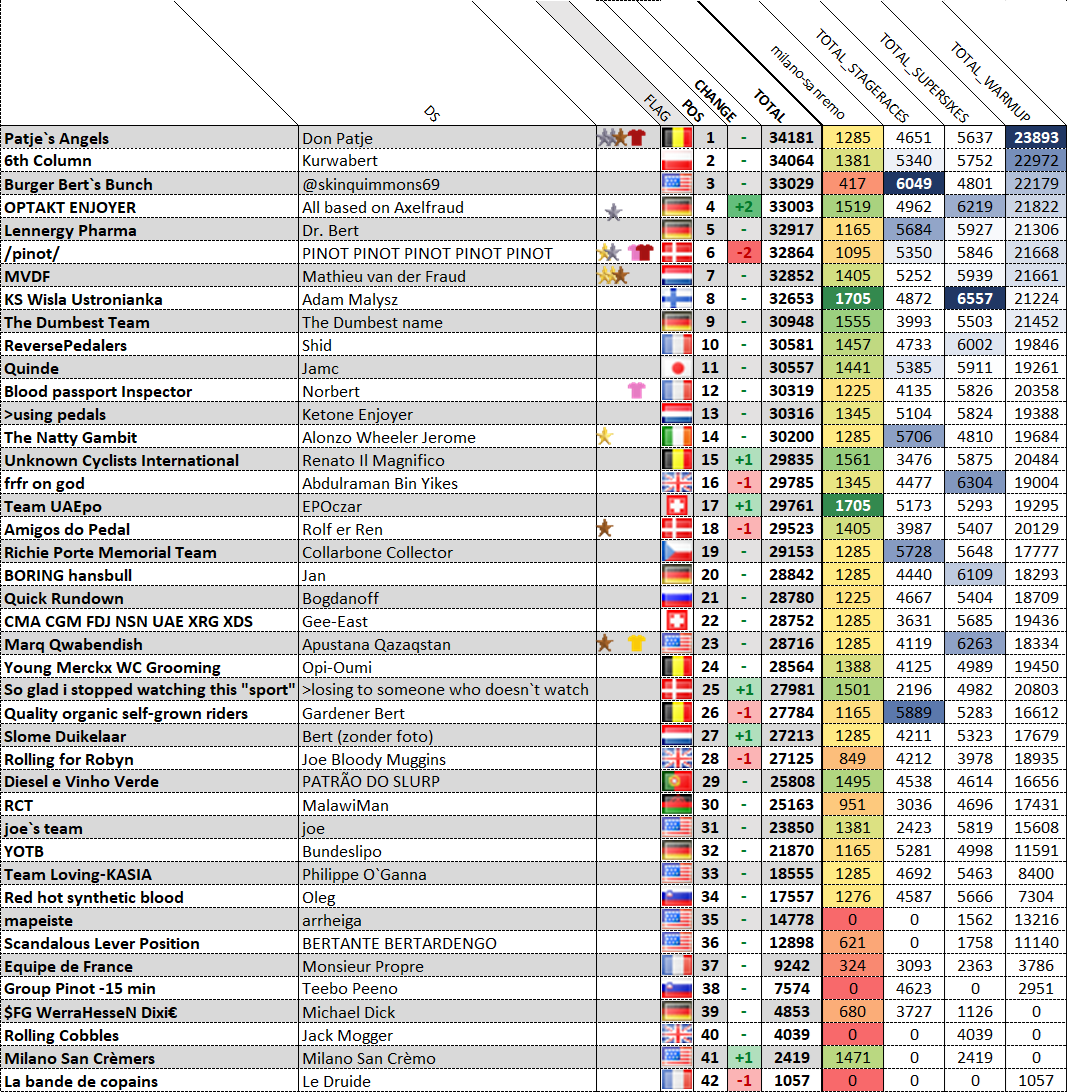Select position 42 cell
This screenshot has height=1092, width=1067.
tap(710, 1080)
